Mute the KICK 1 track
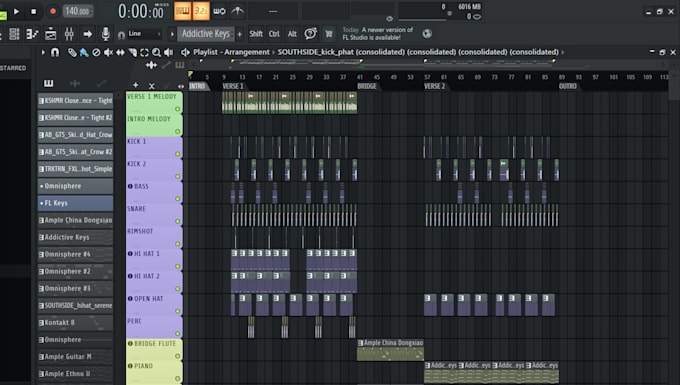The width and height of the screenshot is (680, 385). (x=177, y=154)
